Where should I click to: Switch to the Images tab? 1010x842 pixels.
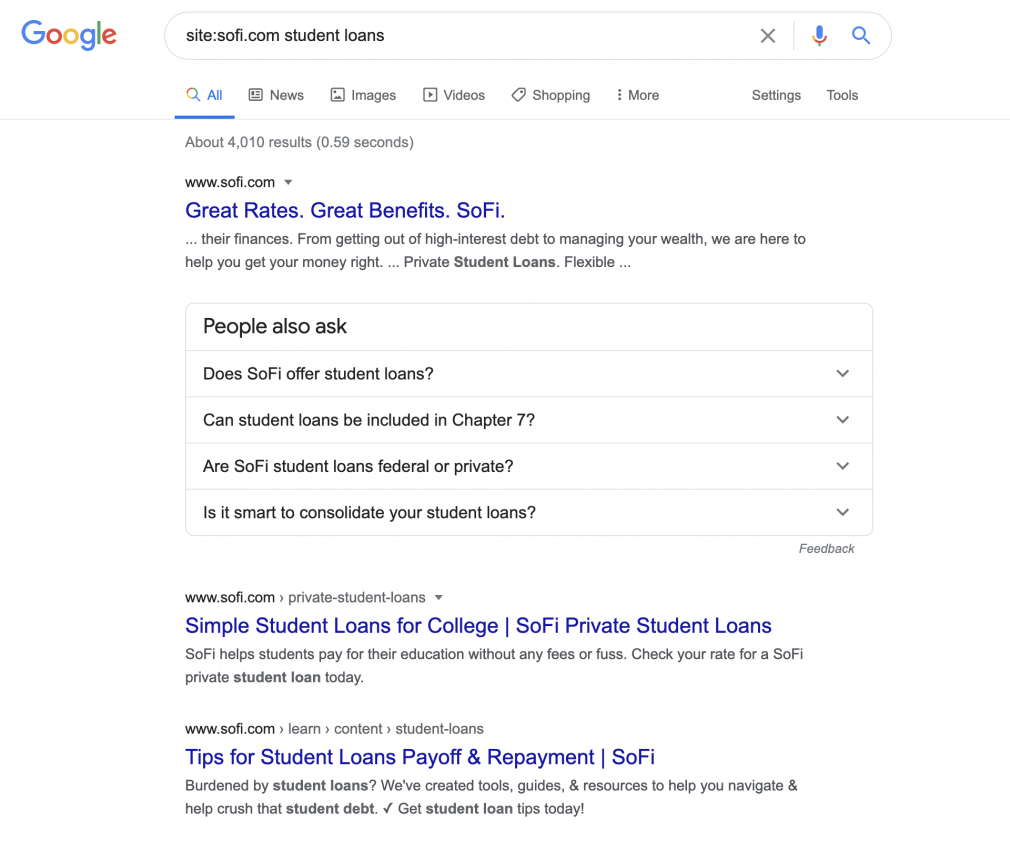coord(363,95)
